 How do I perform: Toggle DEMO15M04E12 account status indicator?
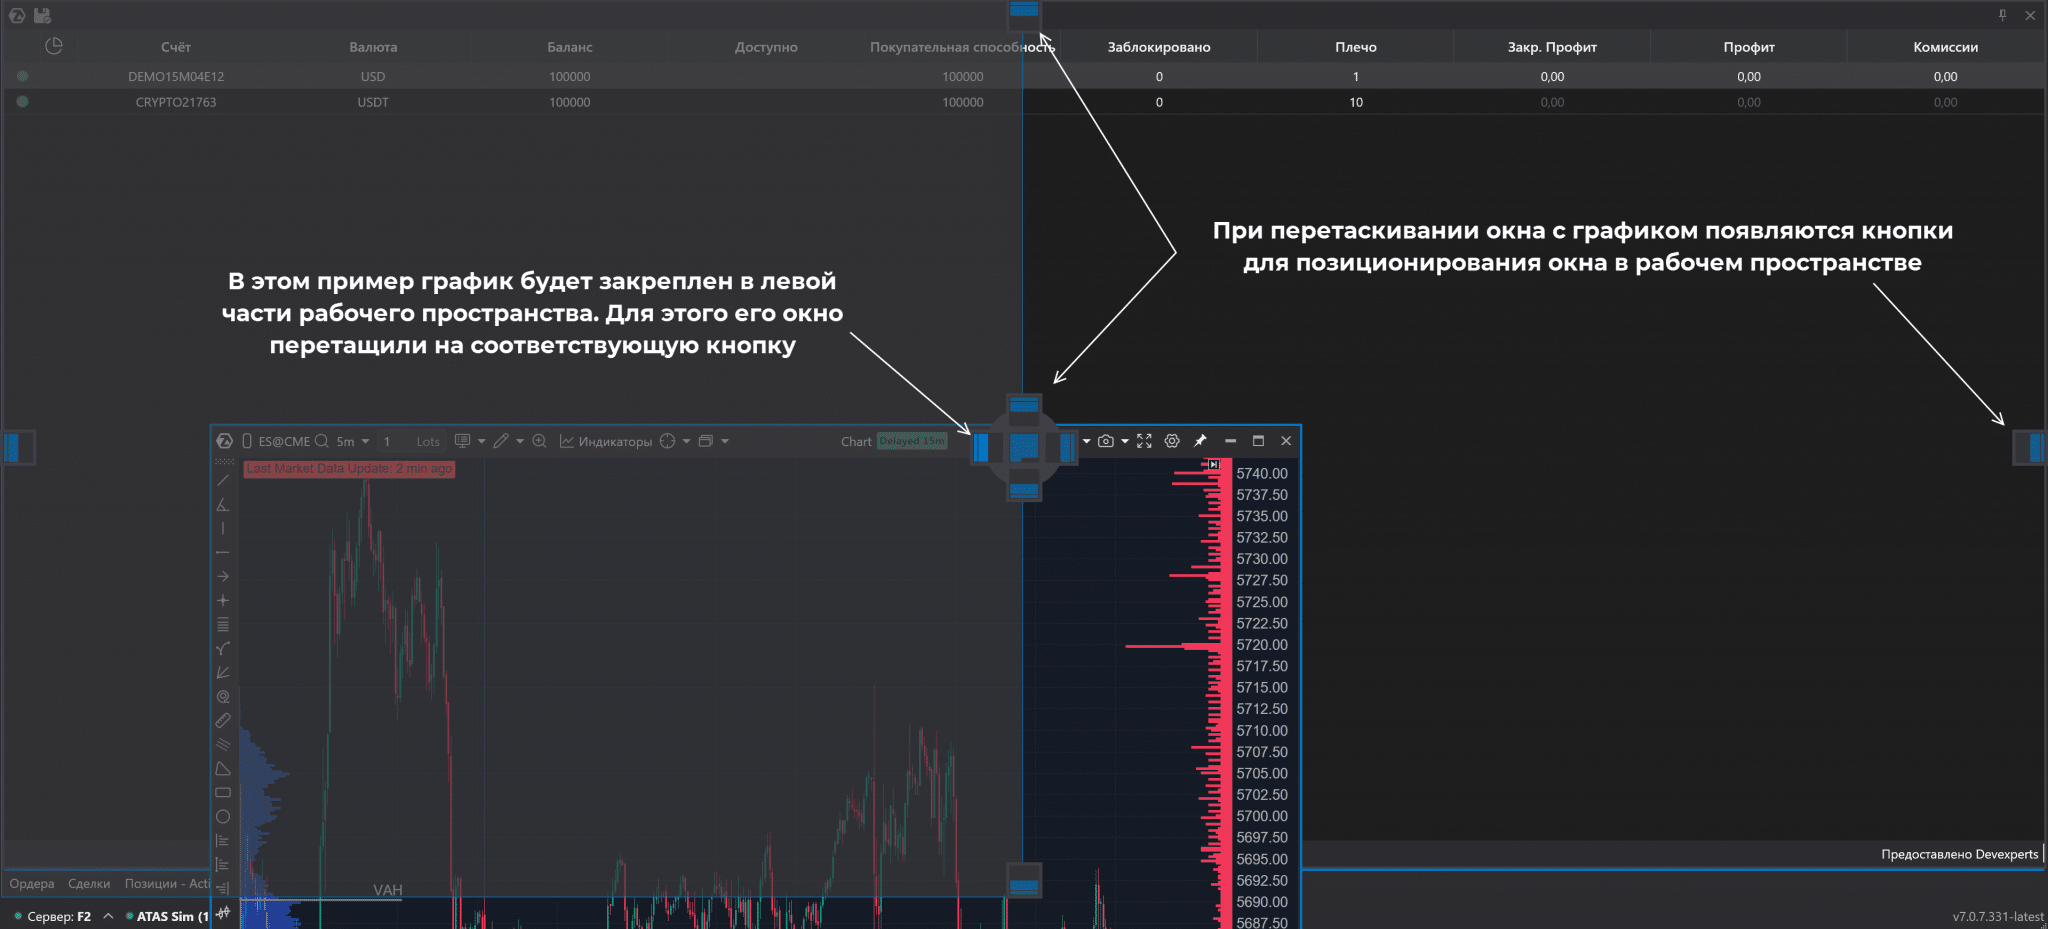(23, 76)
